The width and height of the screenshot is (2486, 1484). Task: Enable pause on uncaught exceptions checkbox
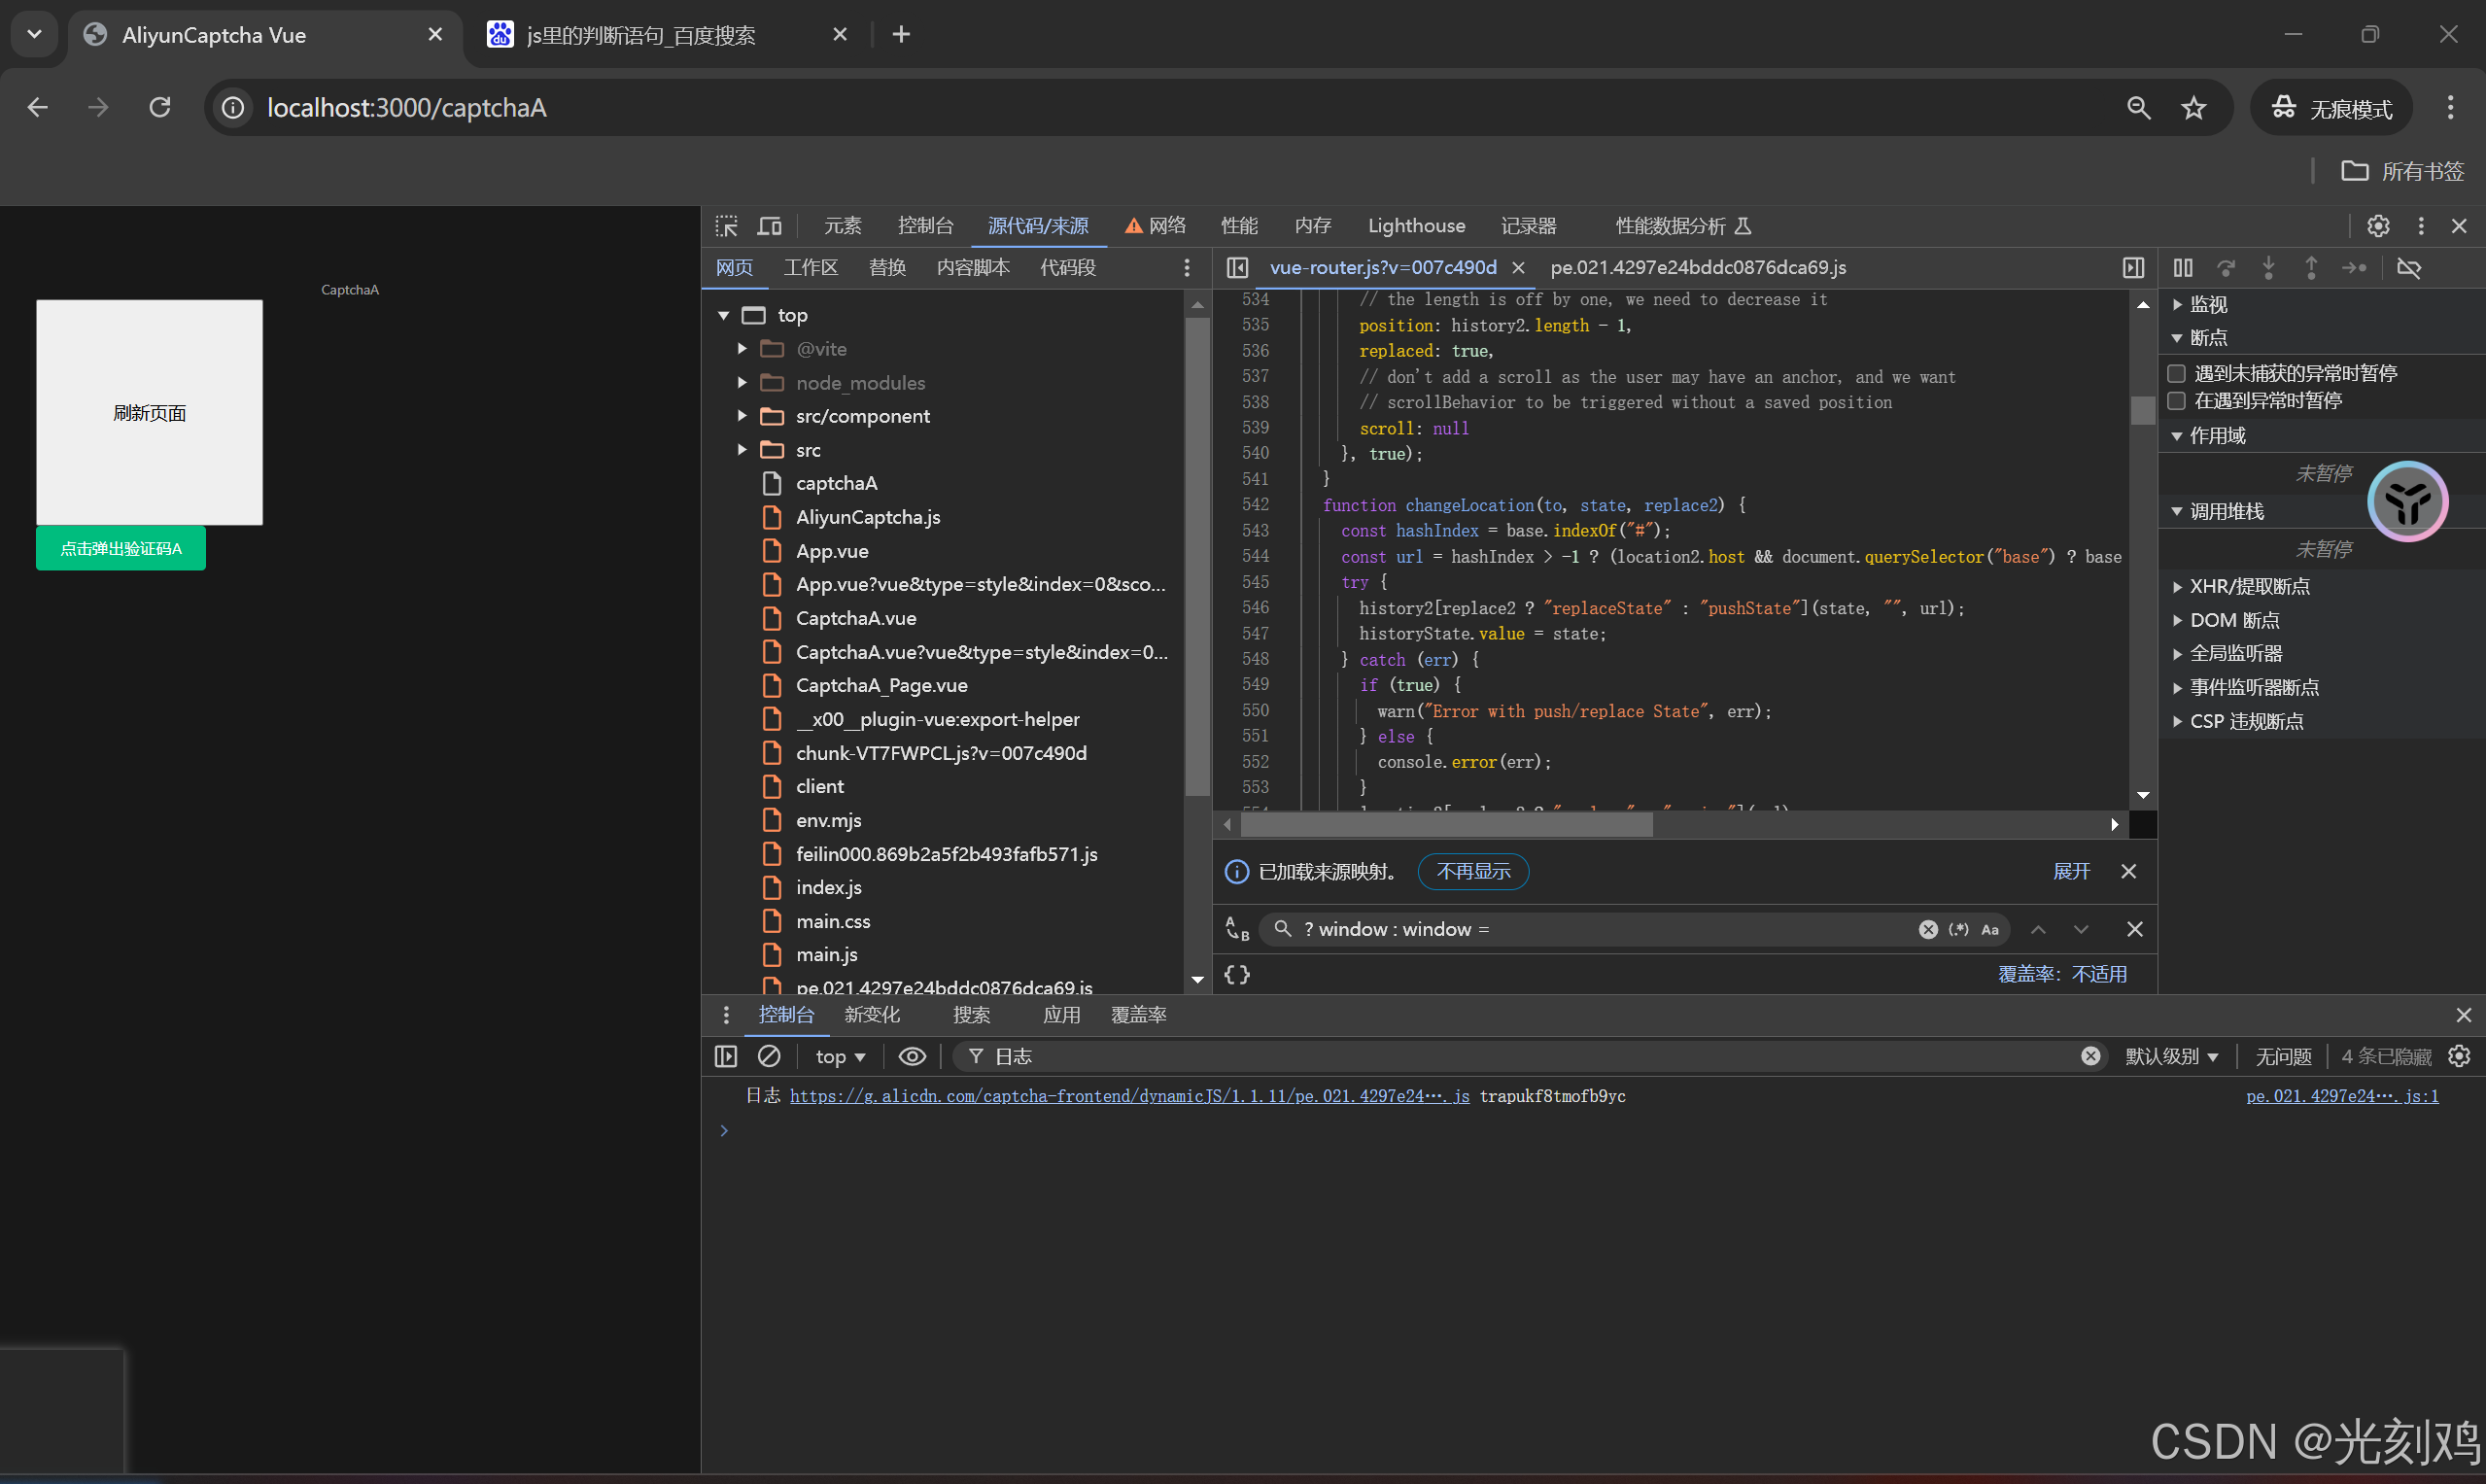tap(2176, 373)
